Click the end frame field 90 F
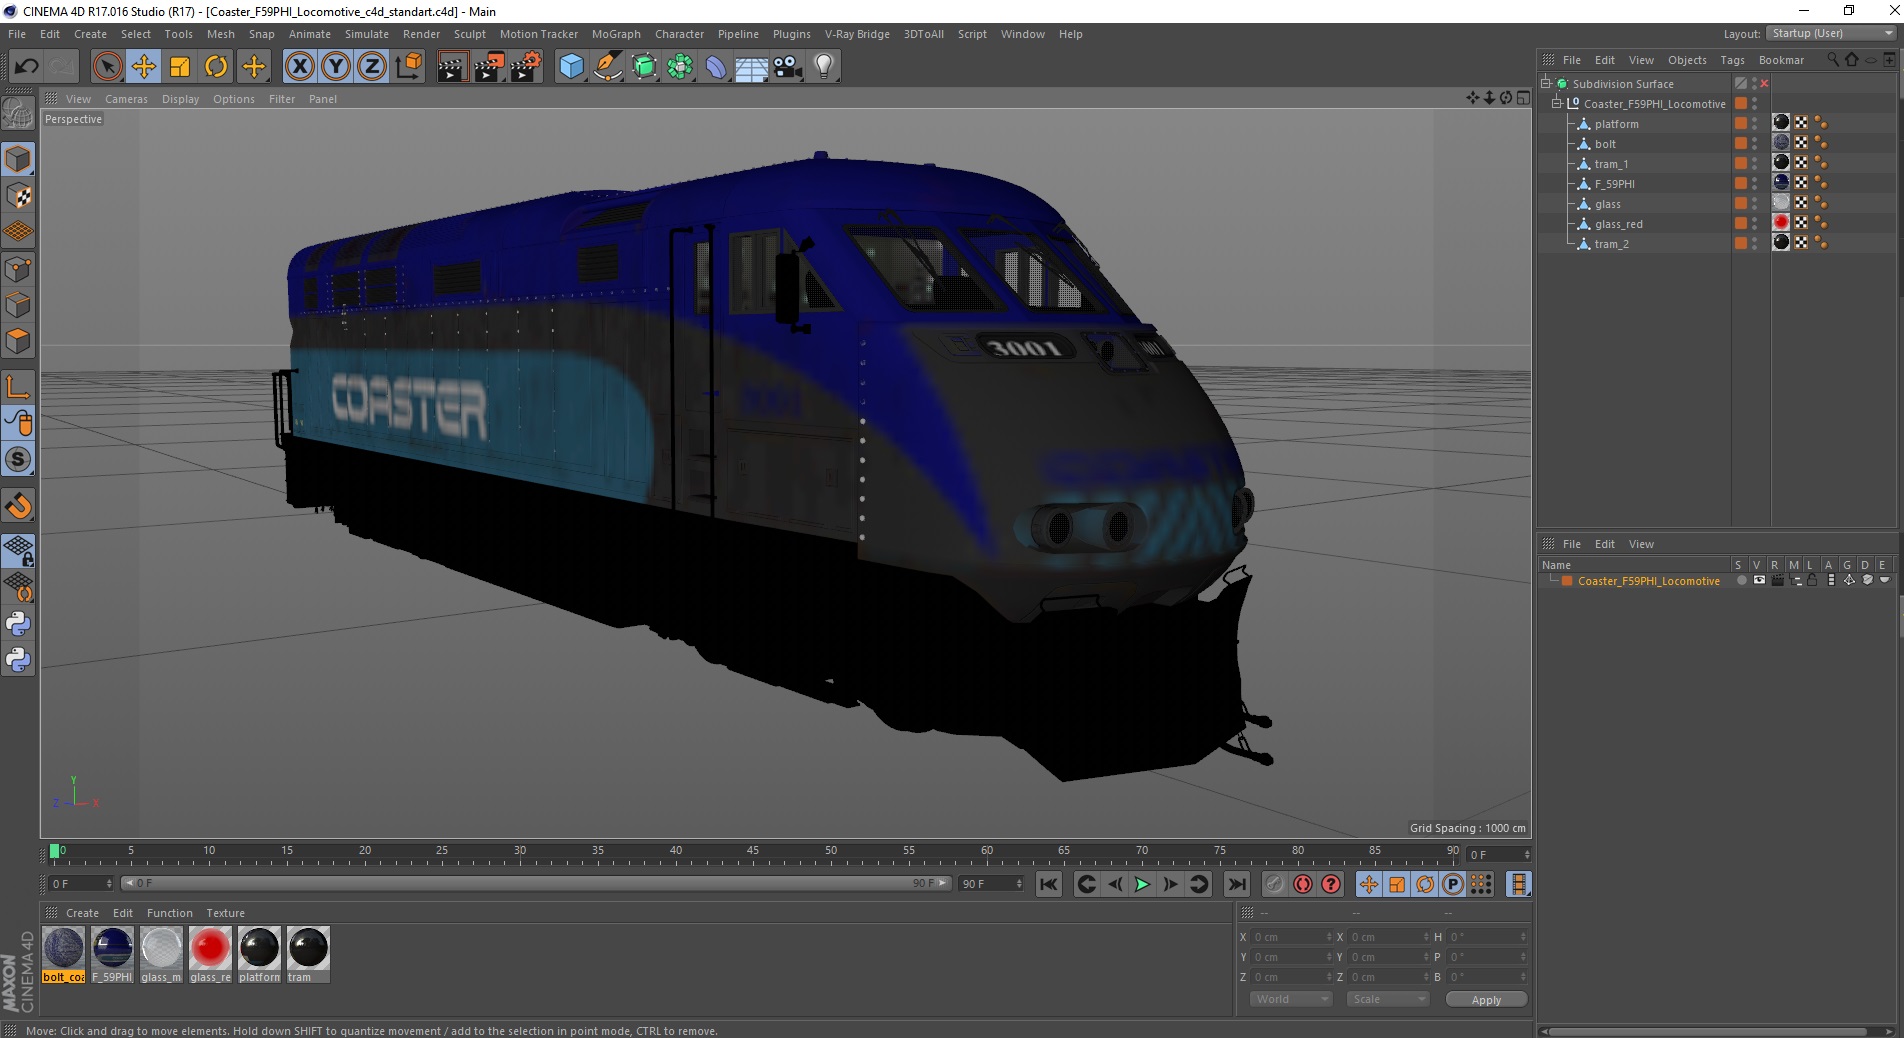The height and width of the screenshot is (1038, 1904). 991,884
